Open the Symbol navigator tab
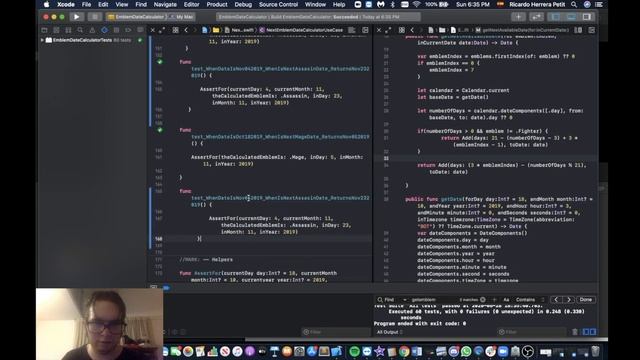The image size is (640, 360). tap(68, 30)
